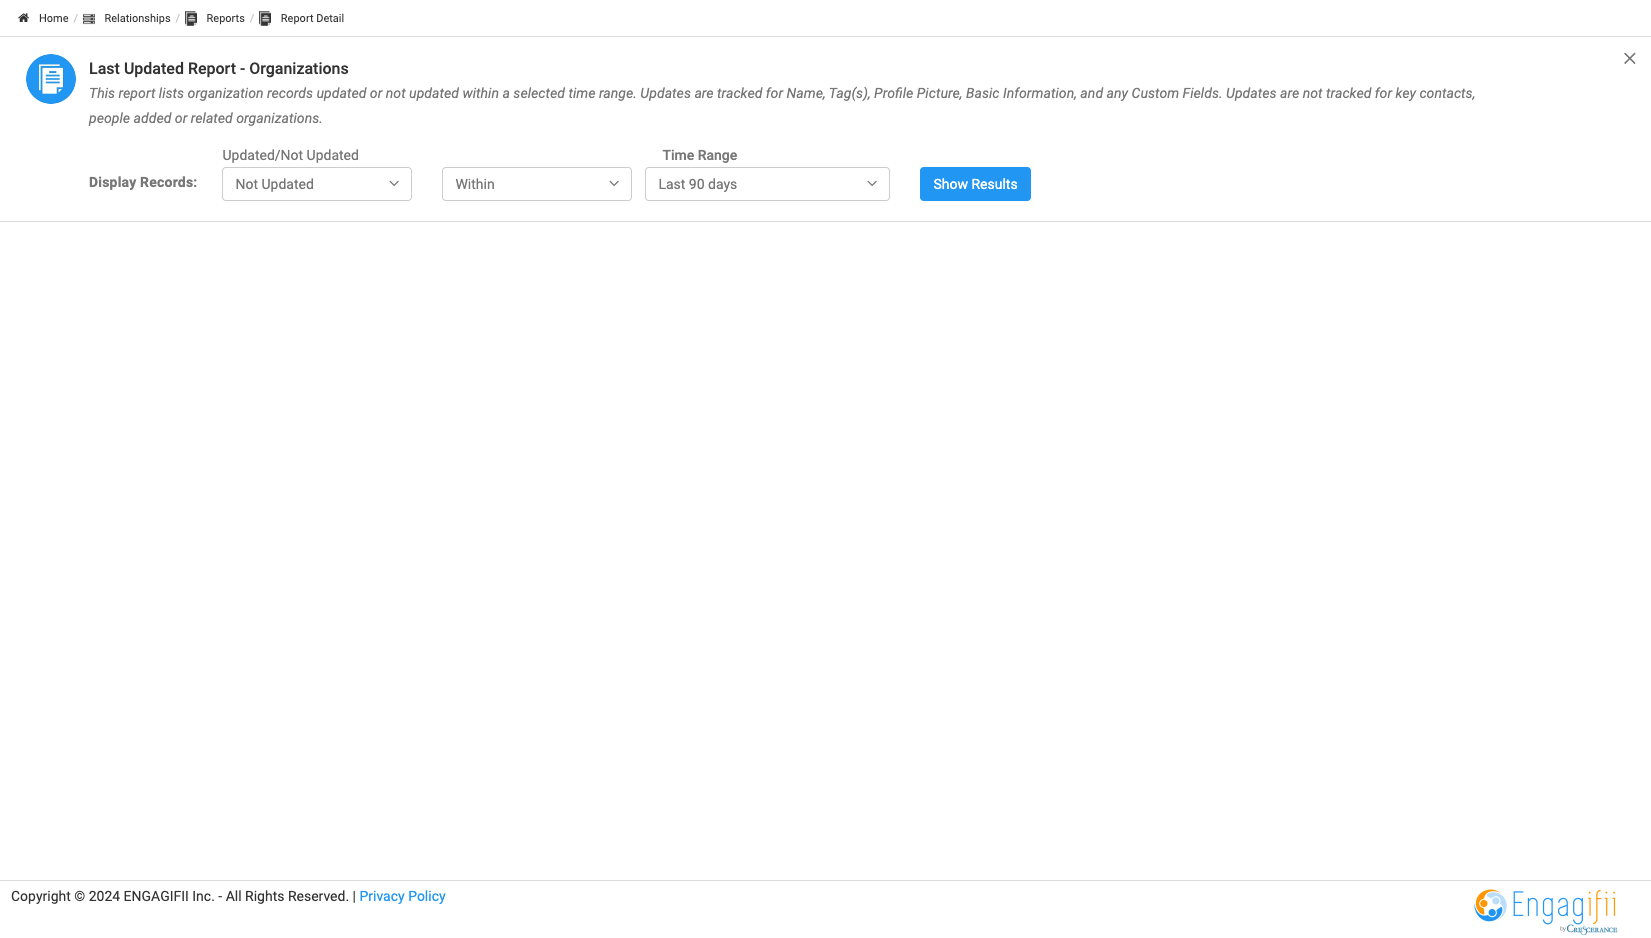Close the report detail panel
The width and height of the screenshot is (1651, 938).
[1630, 59]
